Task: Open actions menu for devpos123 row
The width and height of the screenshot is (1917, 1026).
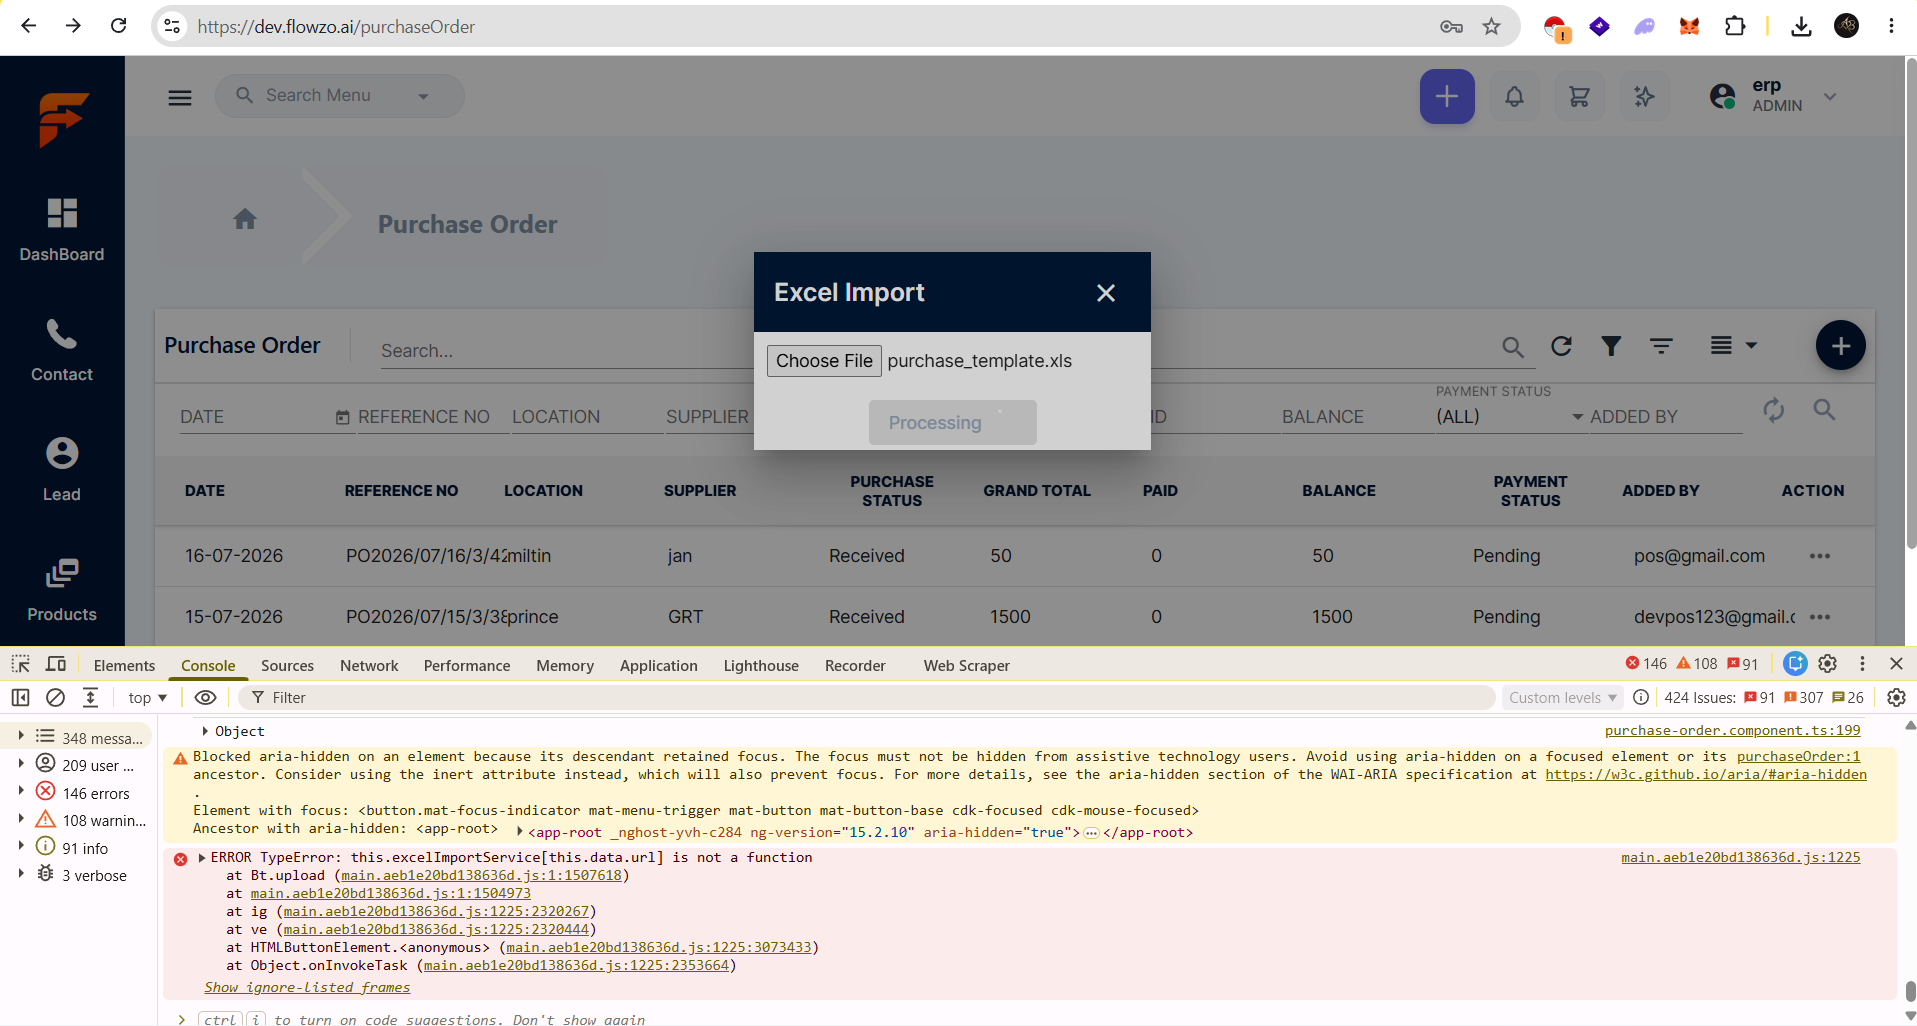Action: 1820,617
